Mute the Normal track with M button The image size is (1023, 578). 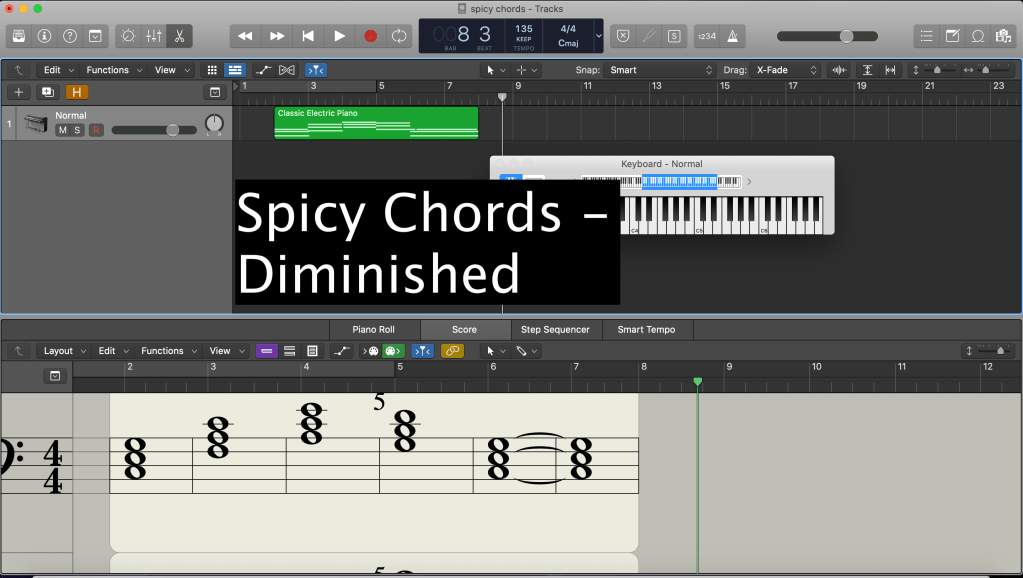pyautogui.click(x=62, y=130)
